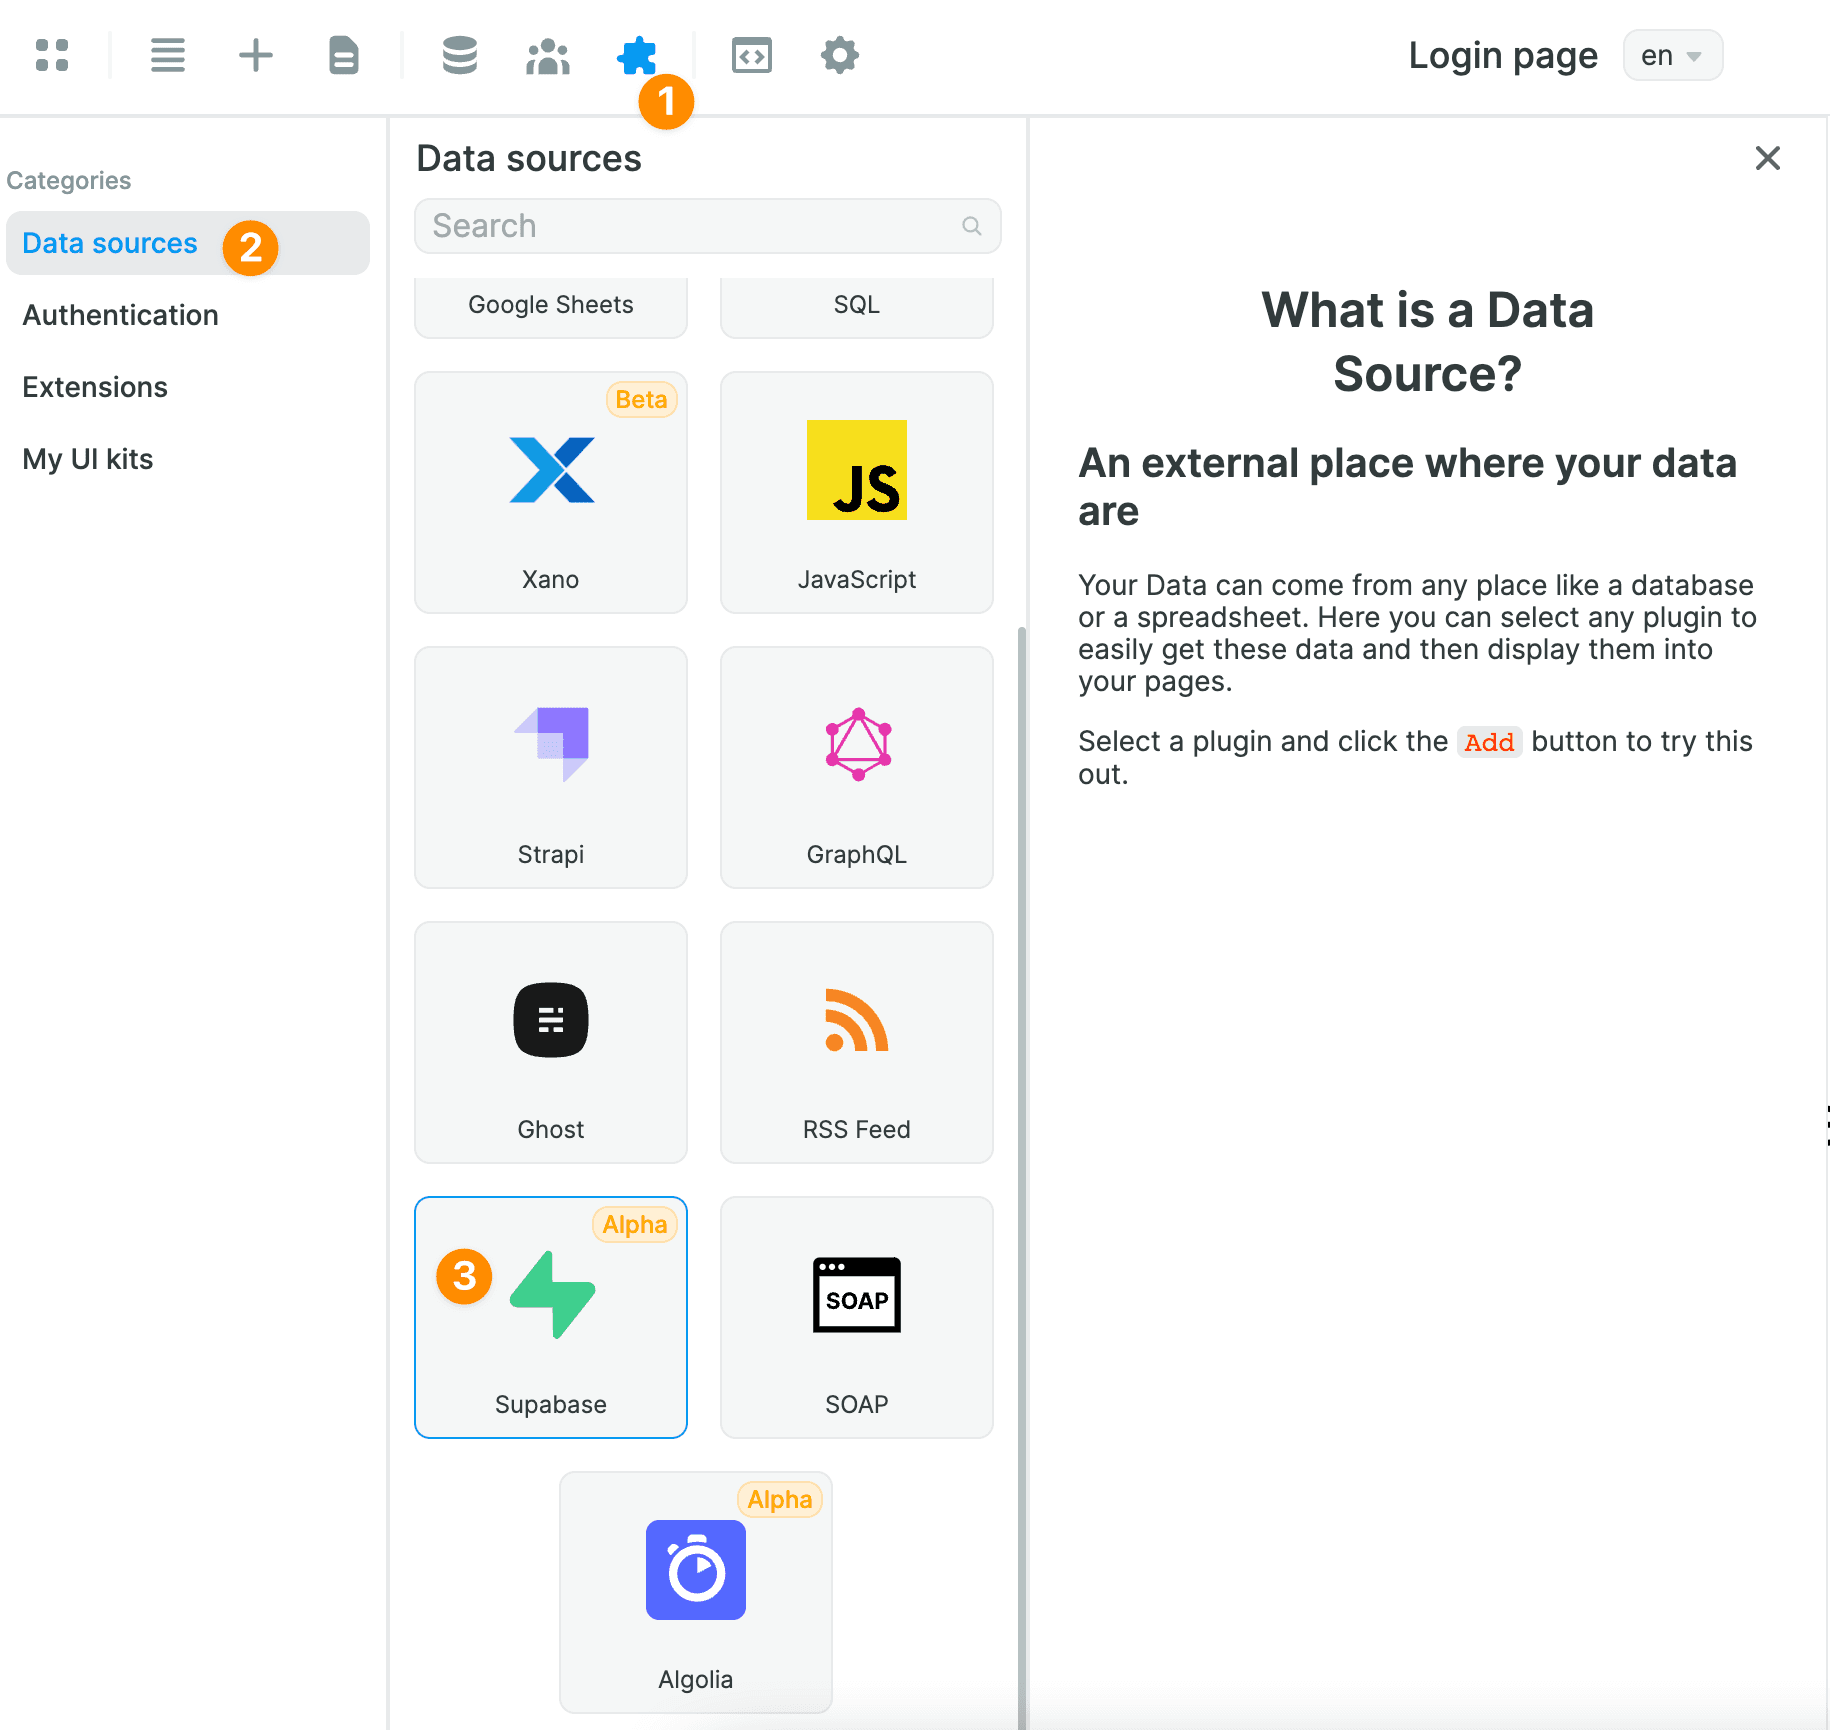Image resolution: width=1830 pixels, height=1730 pixels.
Task: Choose the Google Sheets plugin card
Action: [x=551, y=308]
